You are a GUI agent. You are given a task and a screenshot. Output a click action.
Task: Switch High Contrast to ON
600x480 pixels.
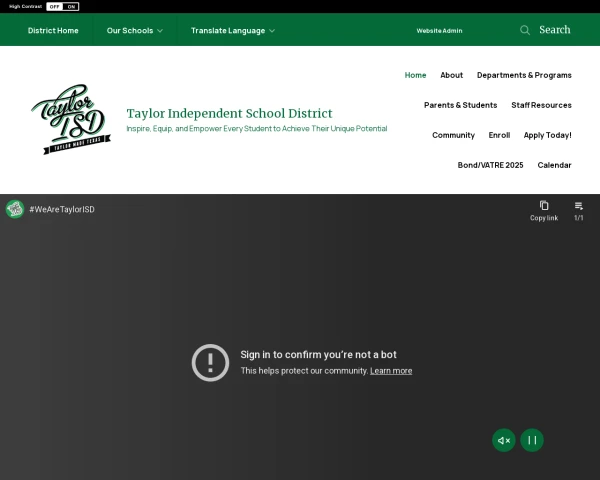[71, 7]
